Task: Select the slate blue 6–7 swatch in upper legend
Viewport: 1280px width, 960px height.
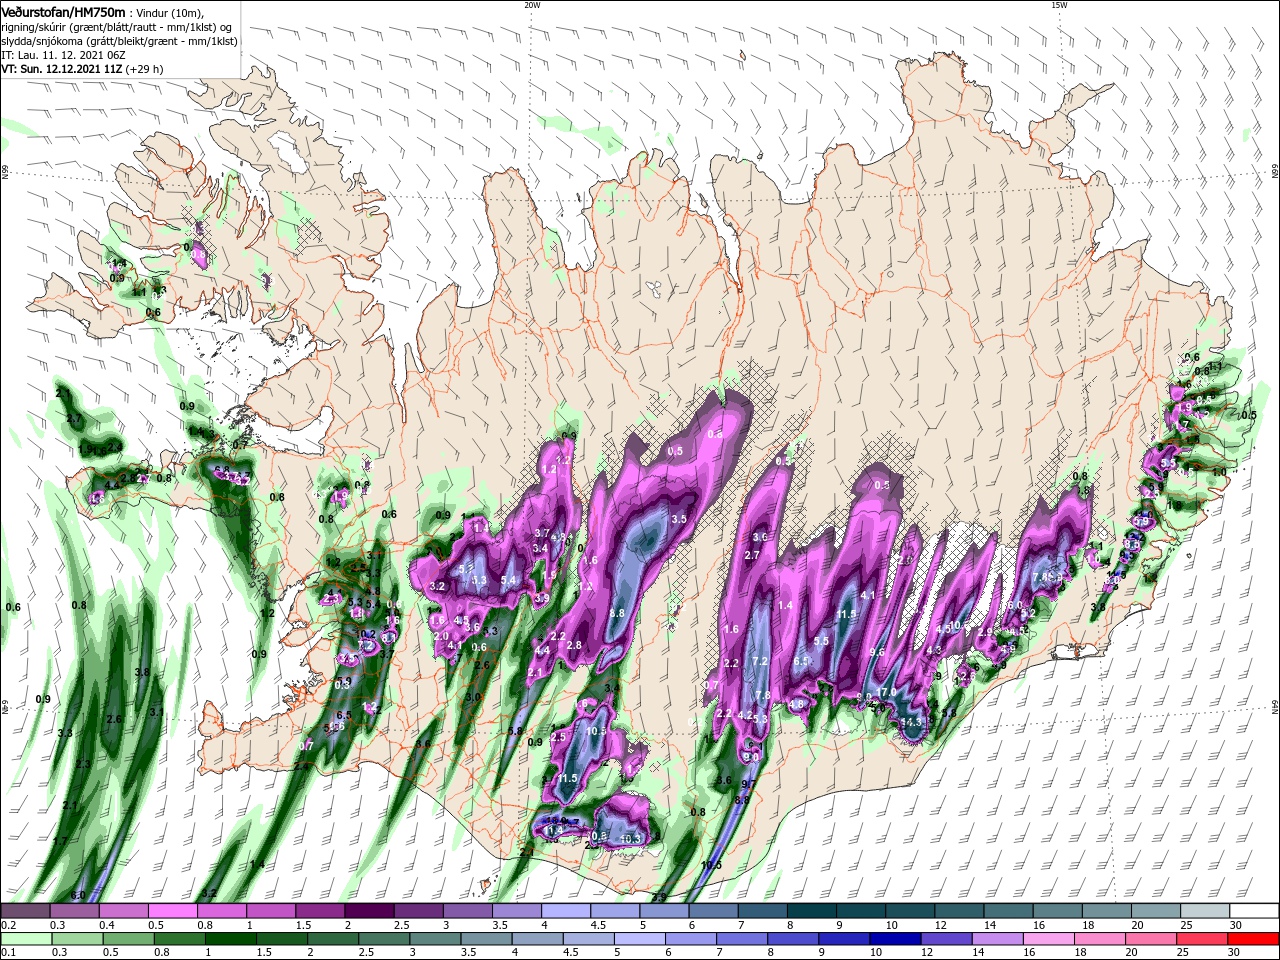Action: 714,911
